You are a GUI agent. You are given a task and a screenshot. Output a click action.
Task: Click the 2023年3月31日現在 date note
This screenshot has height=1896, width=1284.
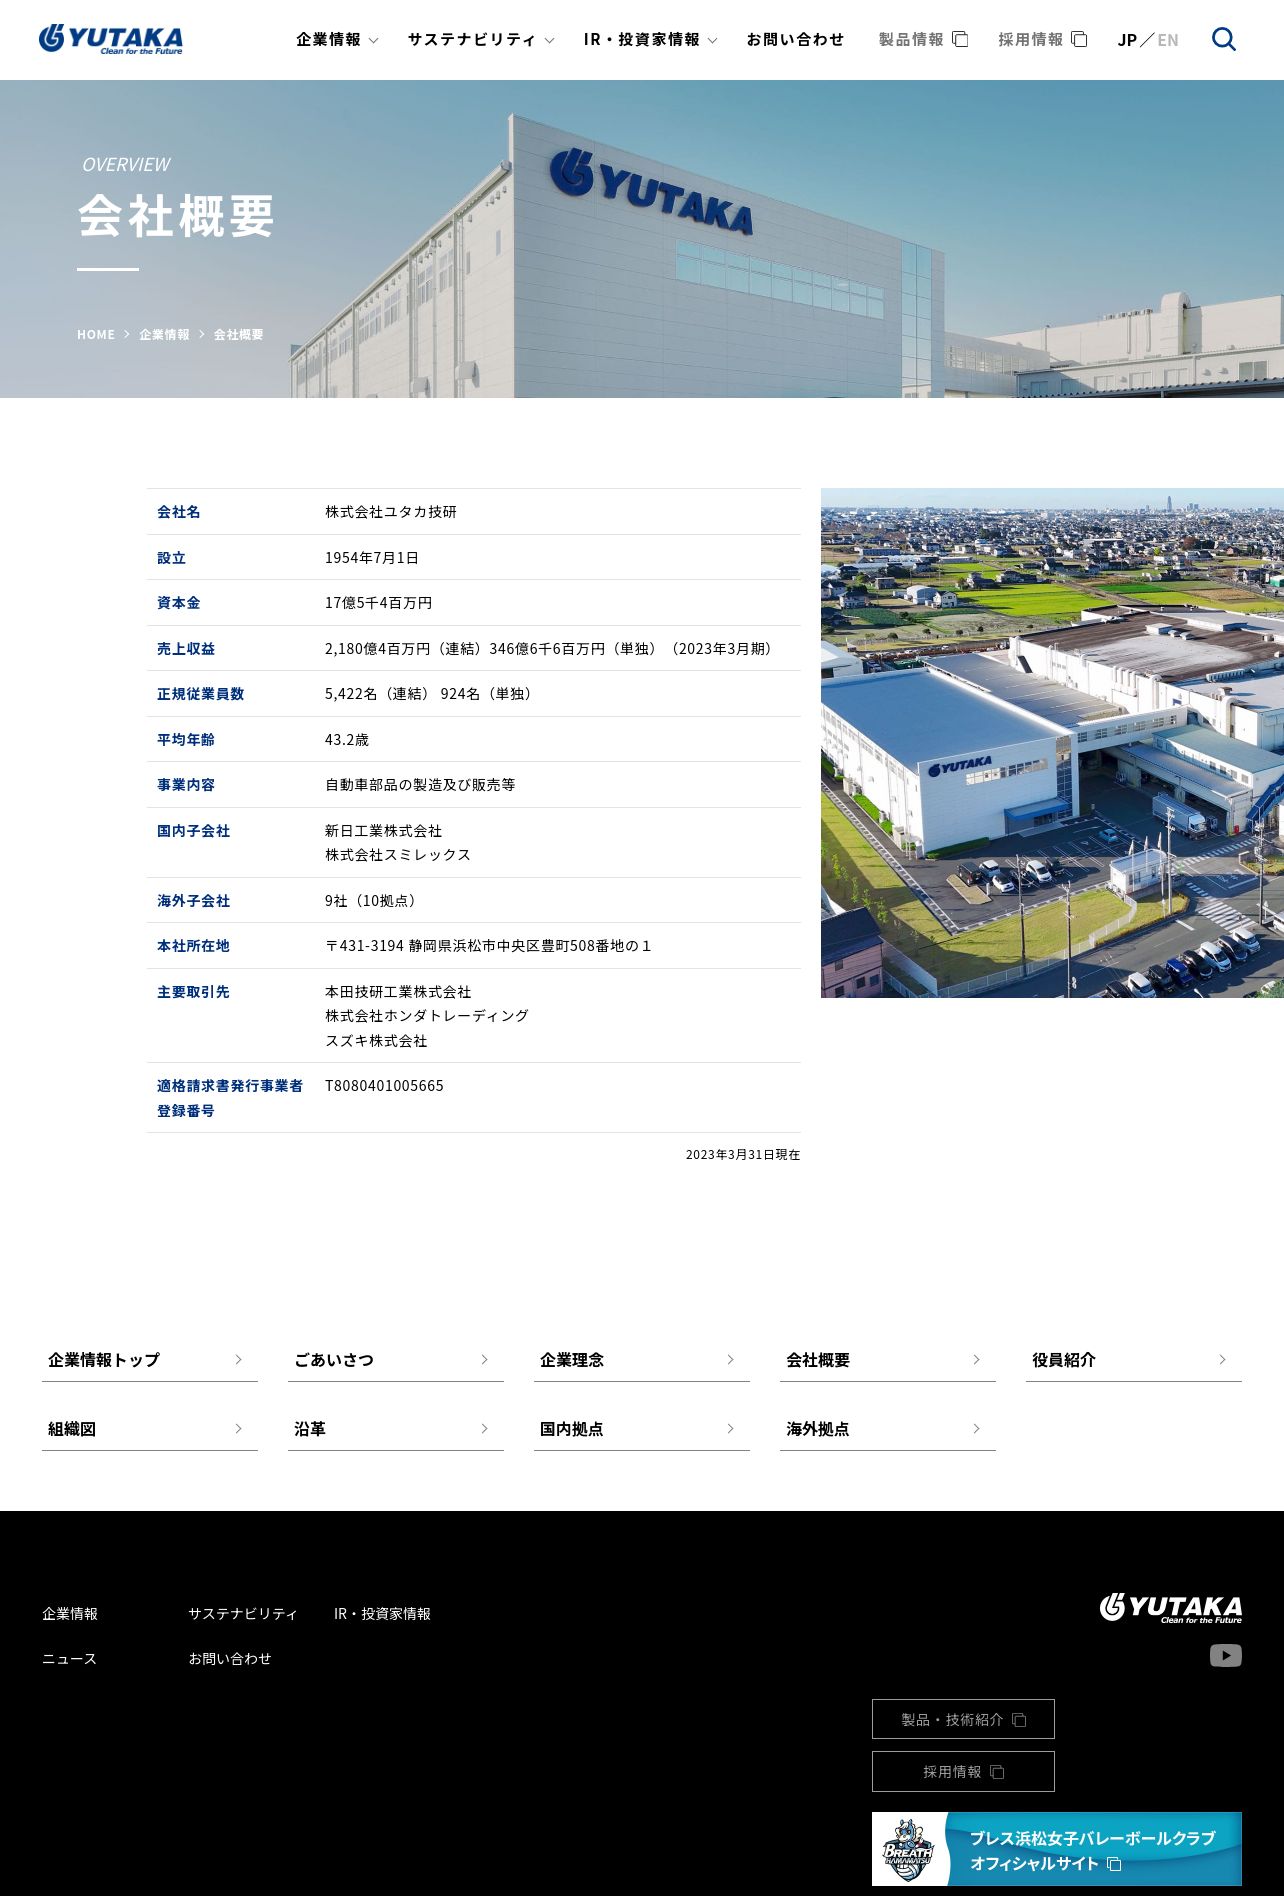click(x=743, y=1154)
